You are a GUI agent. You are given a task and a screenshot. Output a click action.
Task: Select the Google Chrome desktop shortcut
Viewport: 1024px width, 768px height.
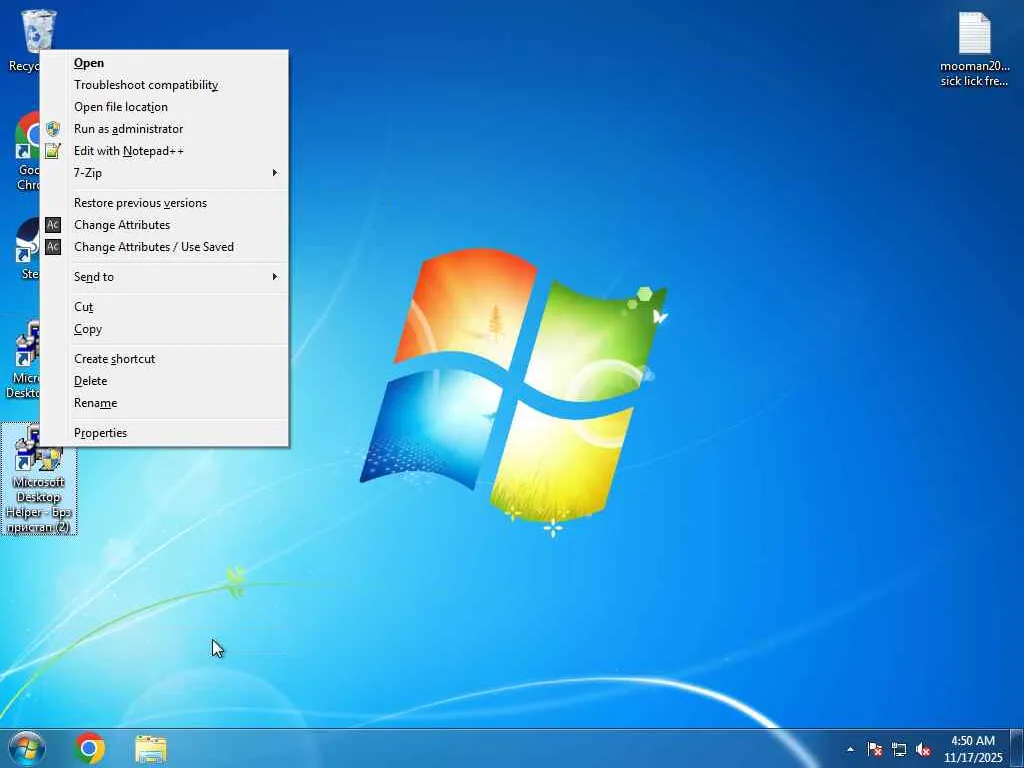tap(26, 152)
